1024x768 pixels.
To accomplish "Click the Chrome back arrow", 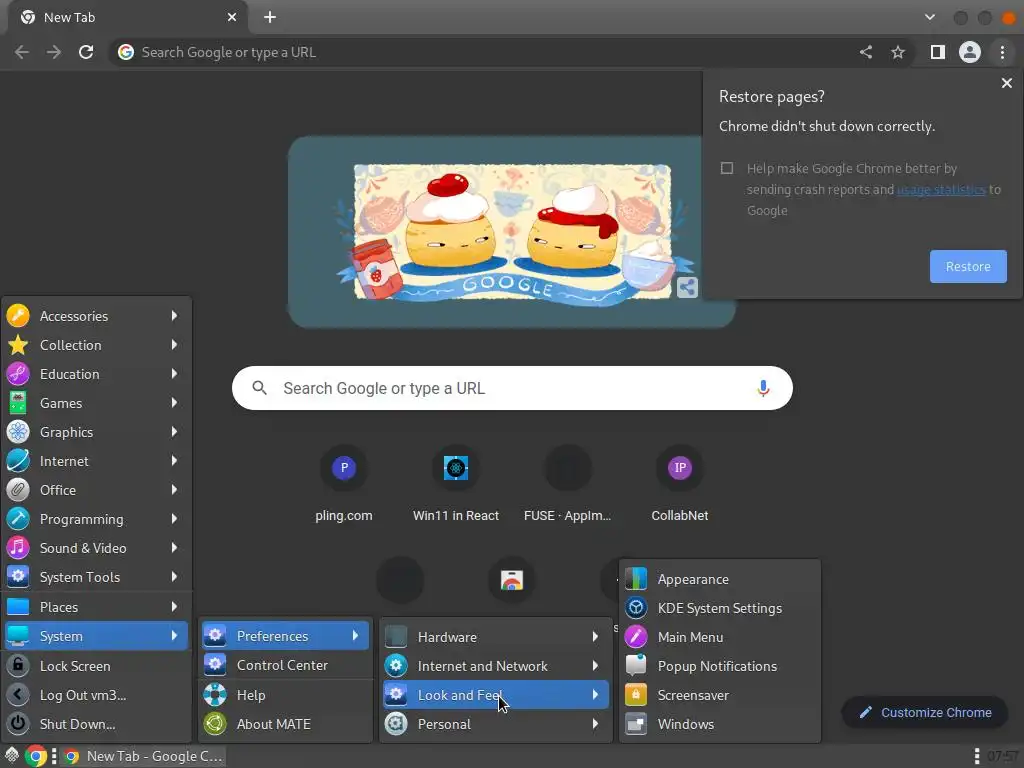I will [22, 52].
